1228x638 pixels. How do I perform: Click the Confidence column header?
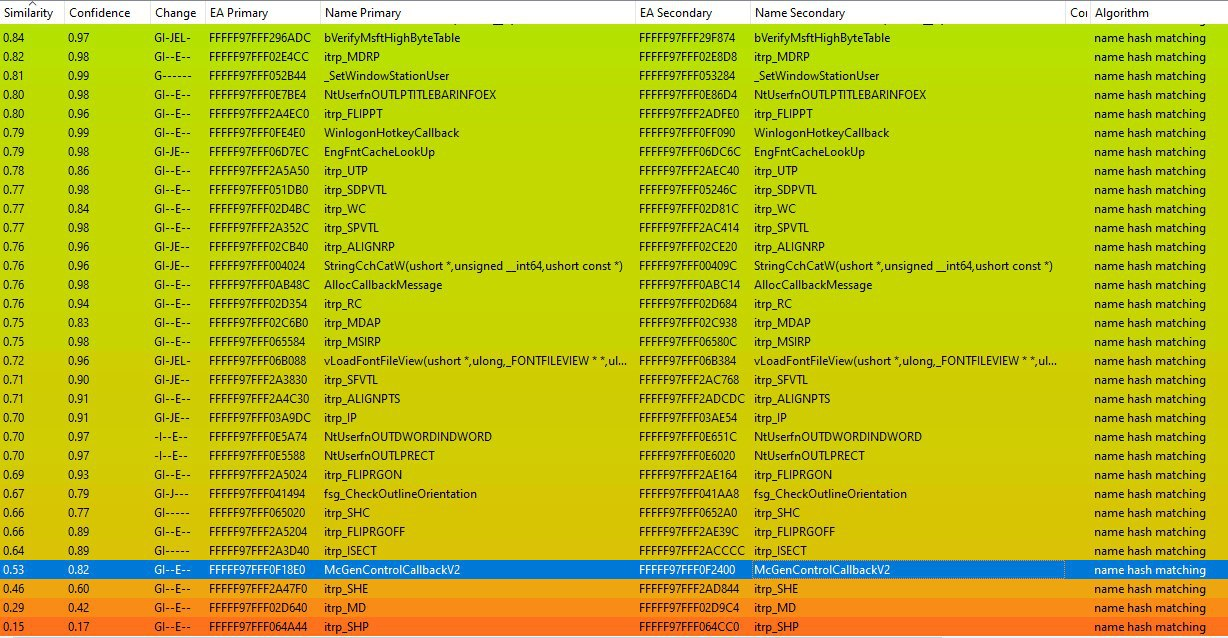pyautogui.click(x=99, y=13)
